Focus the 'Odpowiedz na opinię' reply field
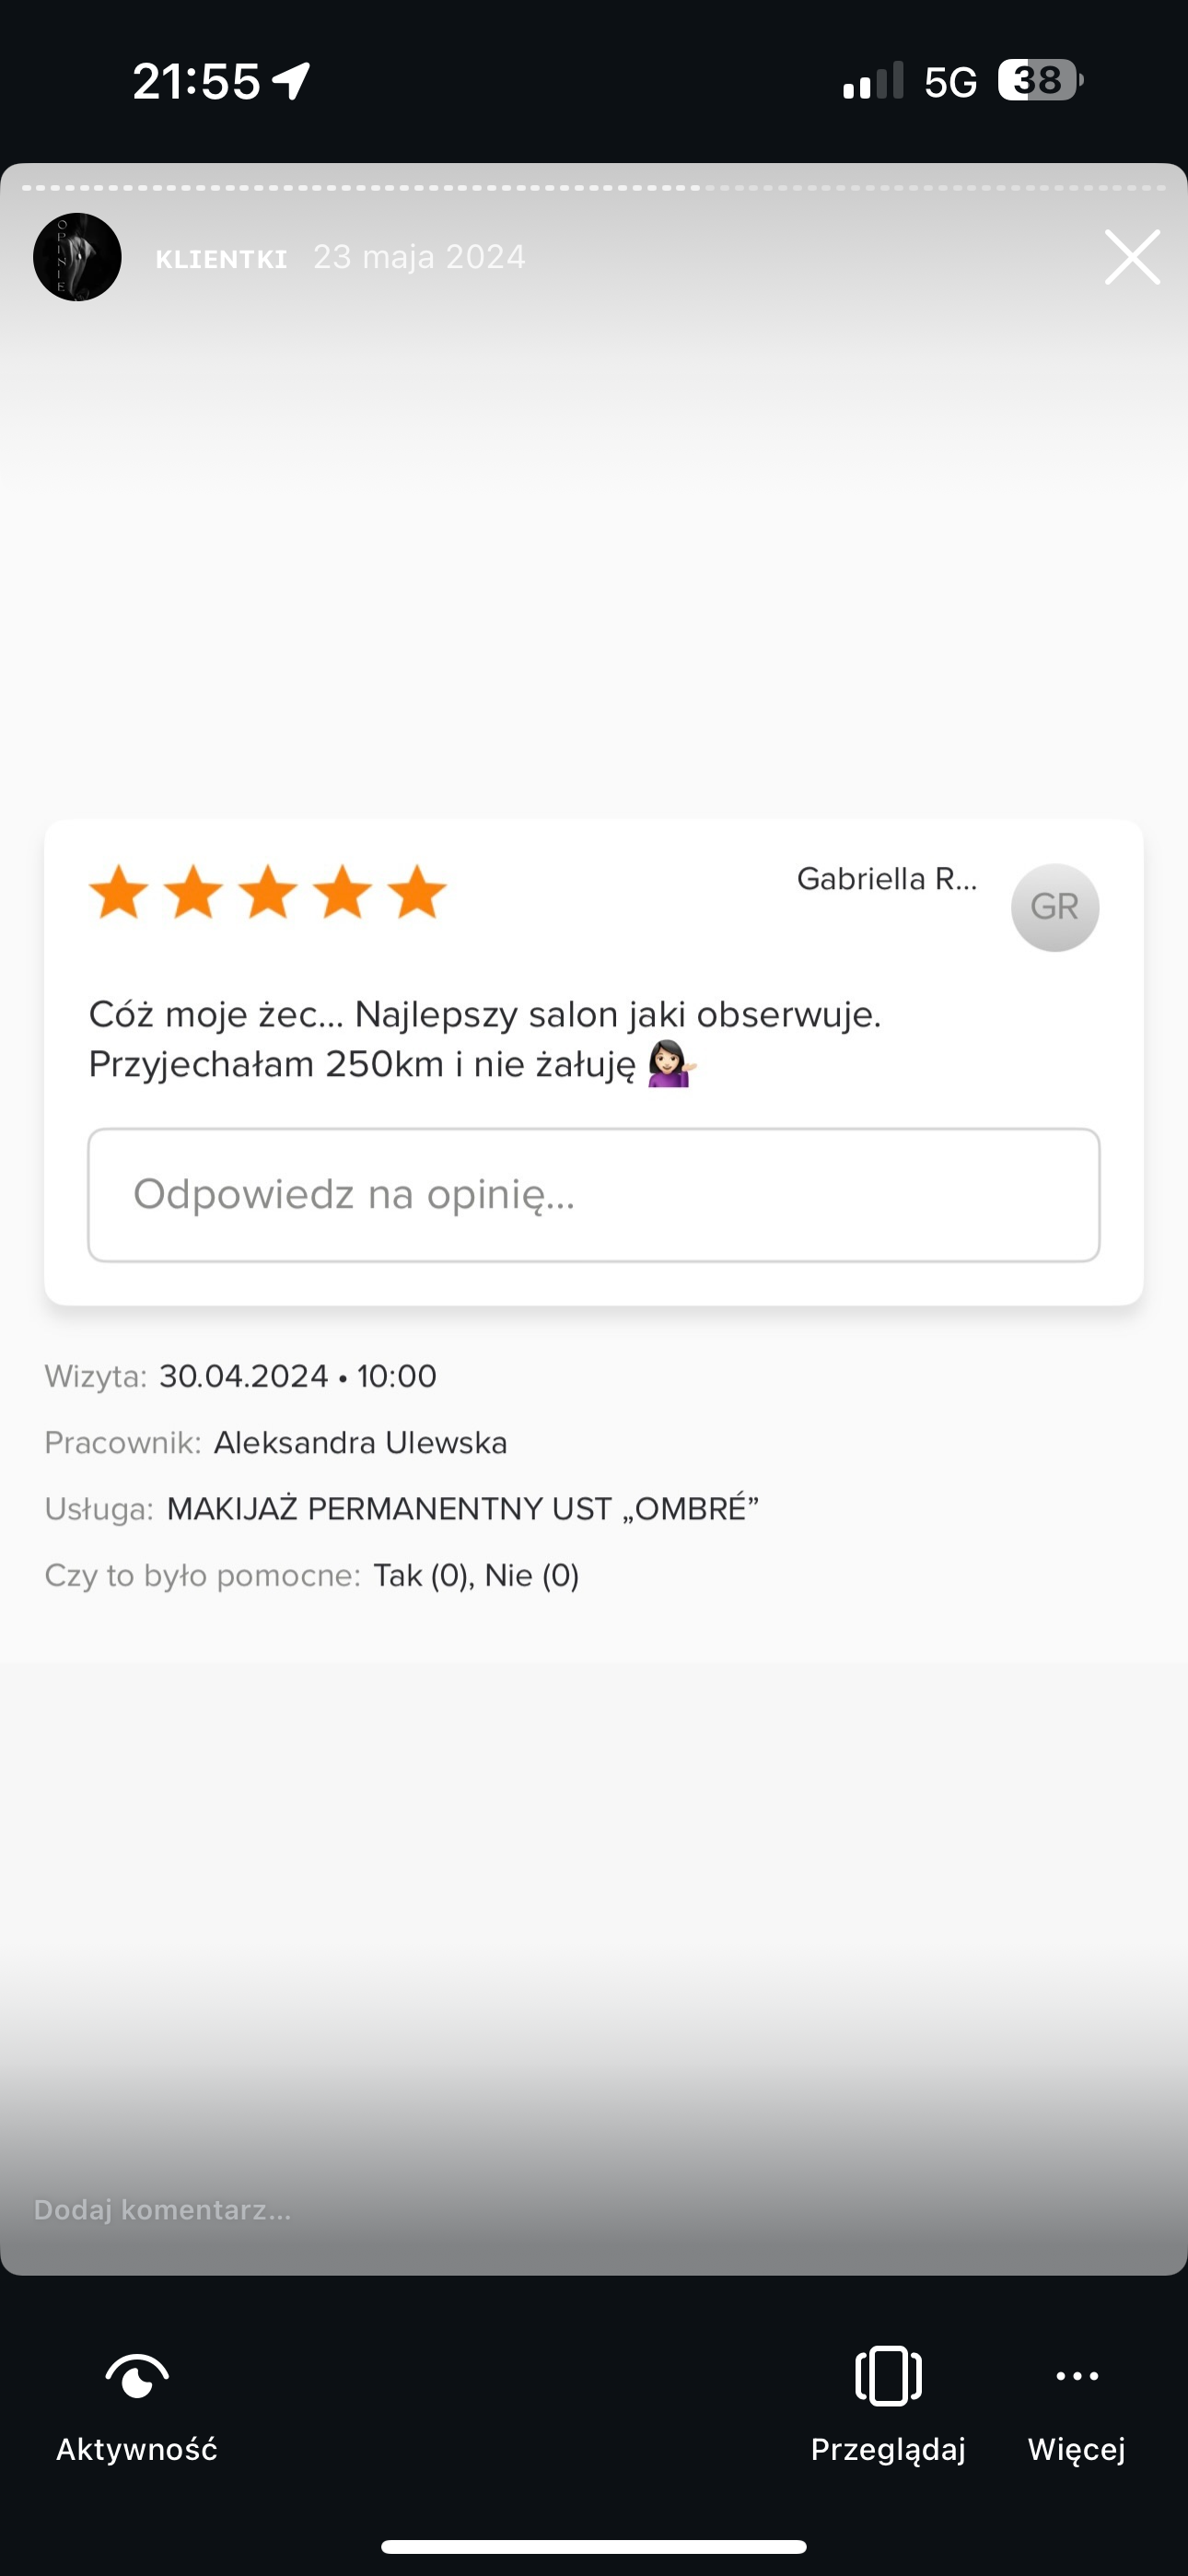The image size is (1188, 2576). [x=594, y=1195]
